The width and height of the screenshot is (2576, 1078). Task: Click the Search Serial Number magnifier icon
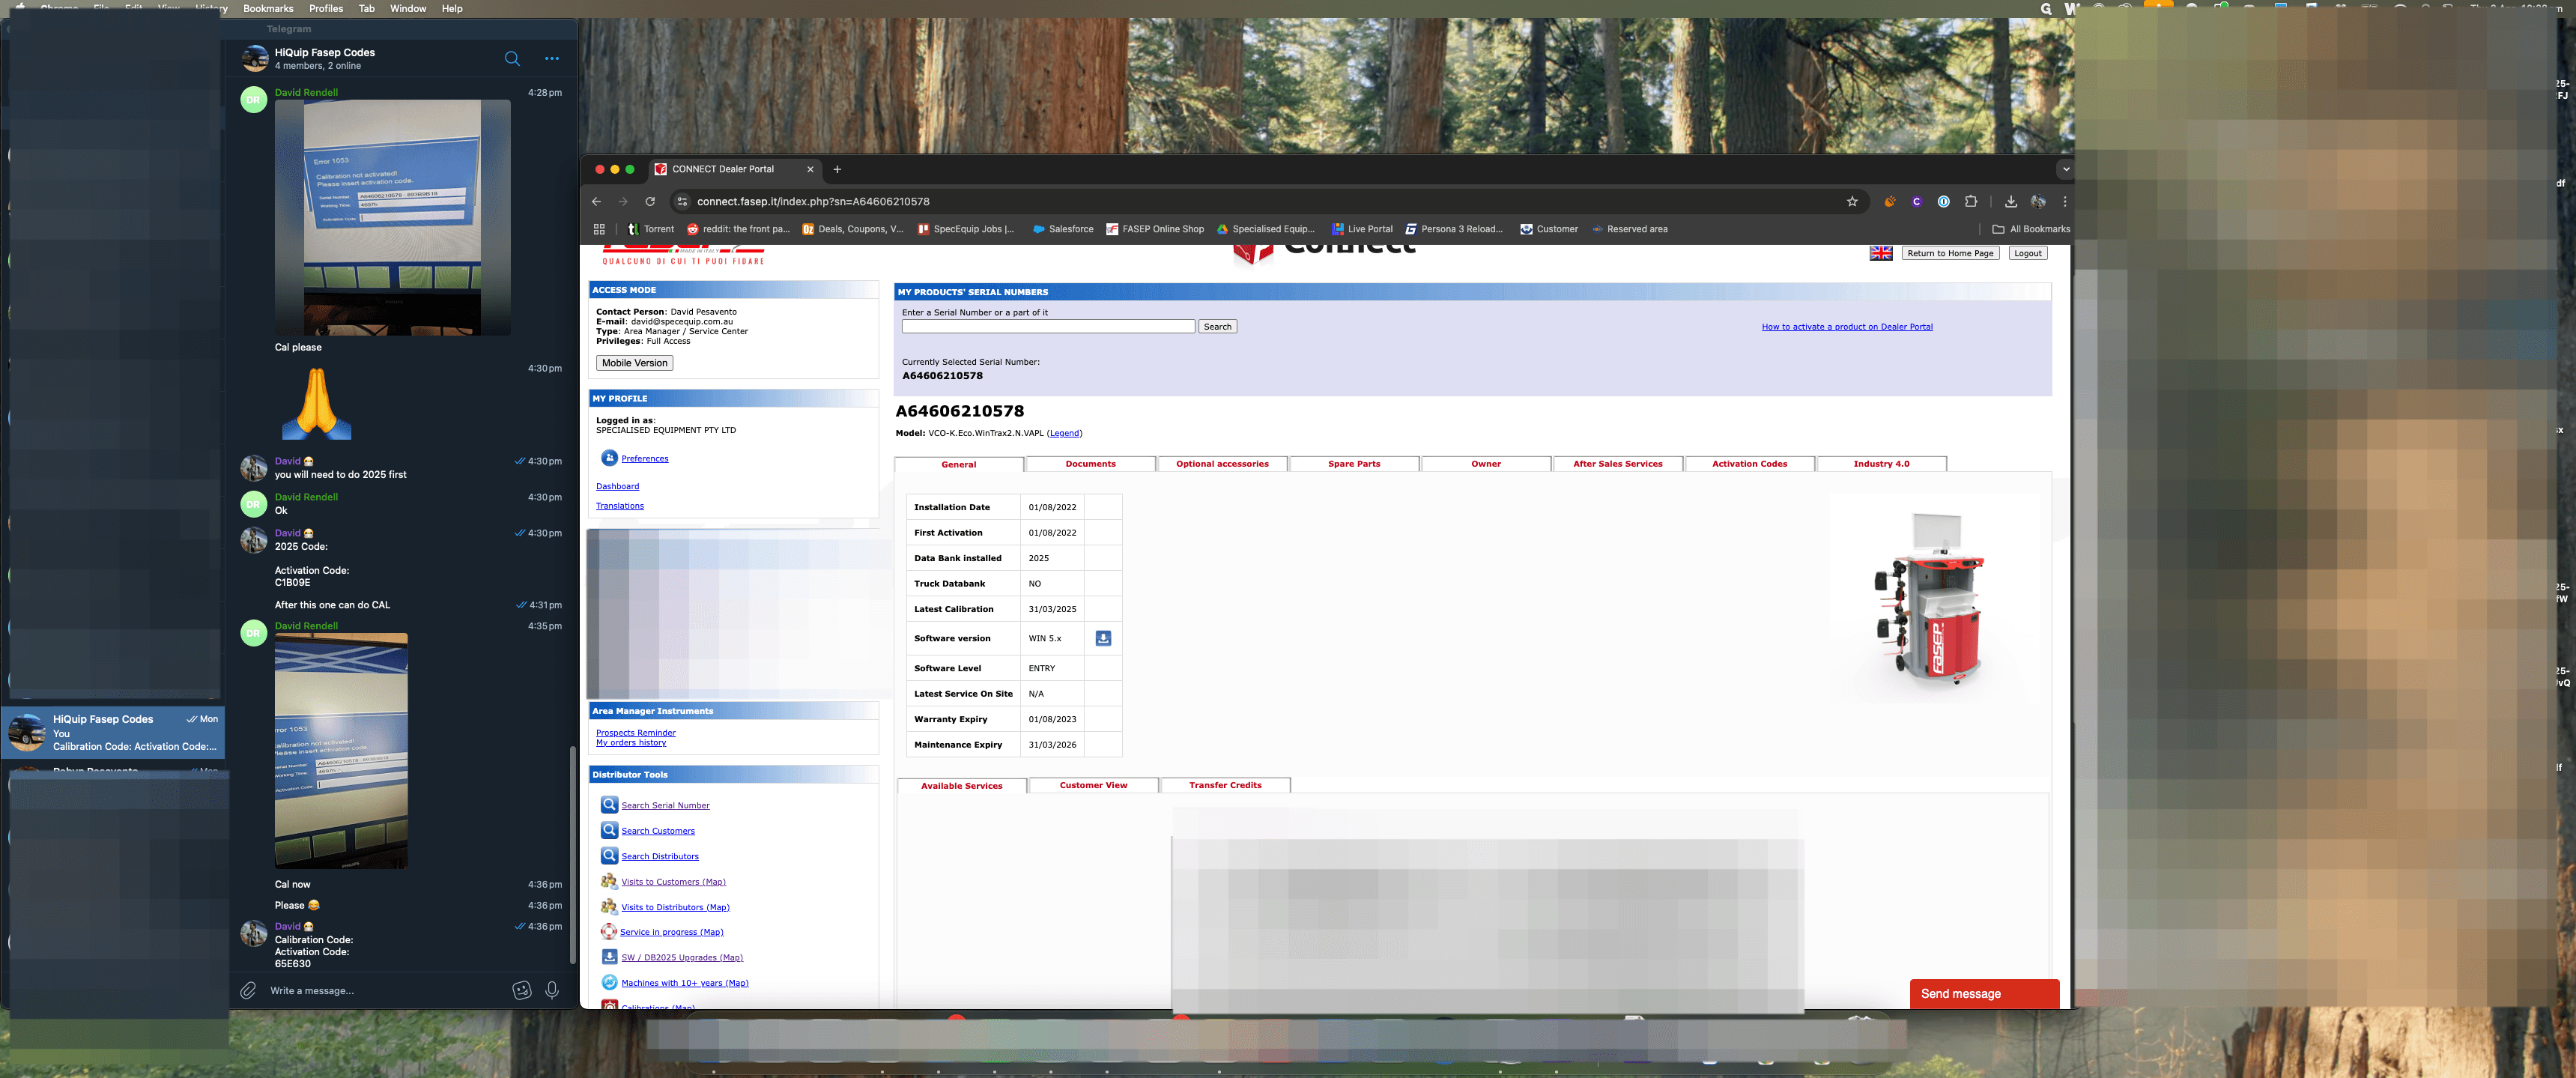[609, 805]
